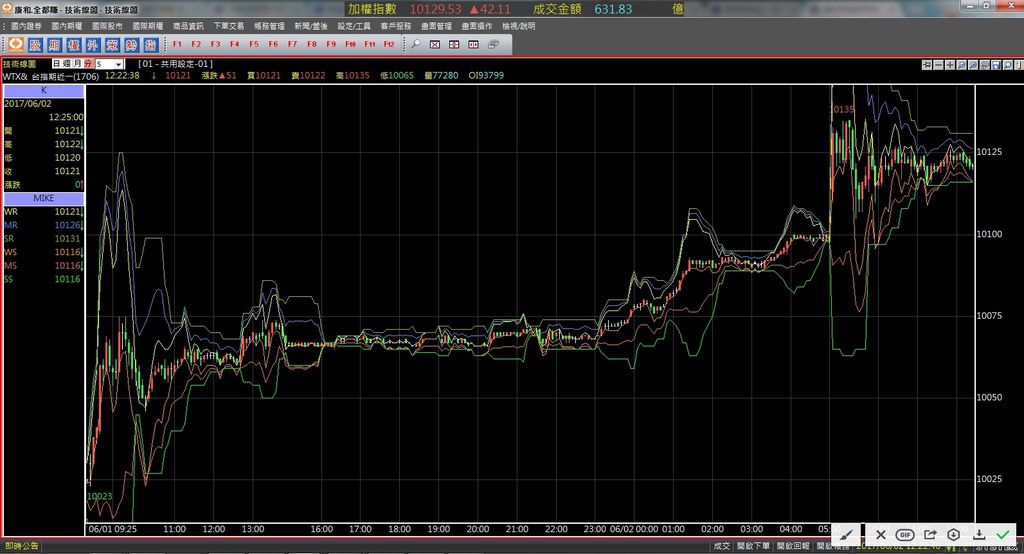Click the F12 shortcut button
Viewport: 1024px width, 554px height.
(x=389, y=44)
